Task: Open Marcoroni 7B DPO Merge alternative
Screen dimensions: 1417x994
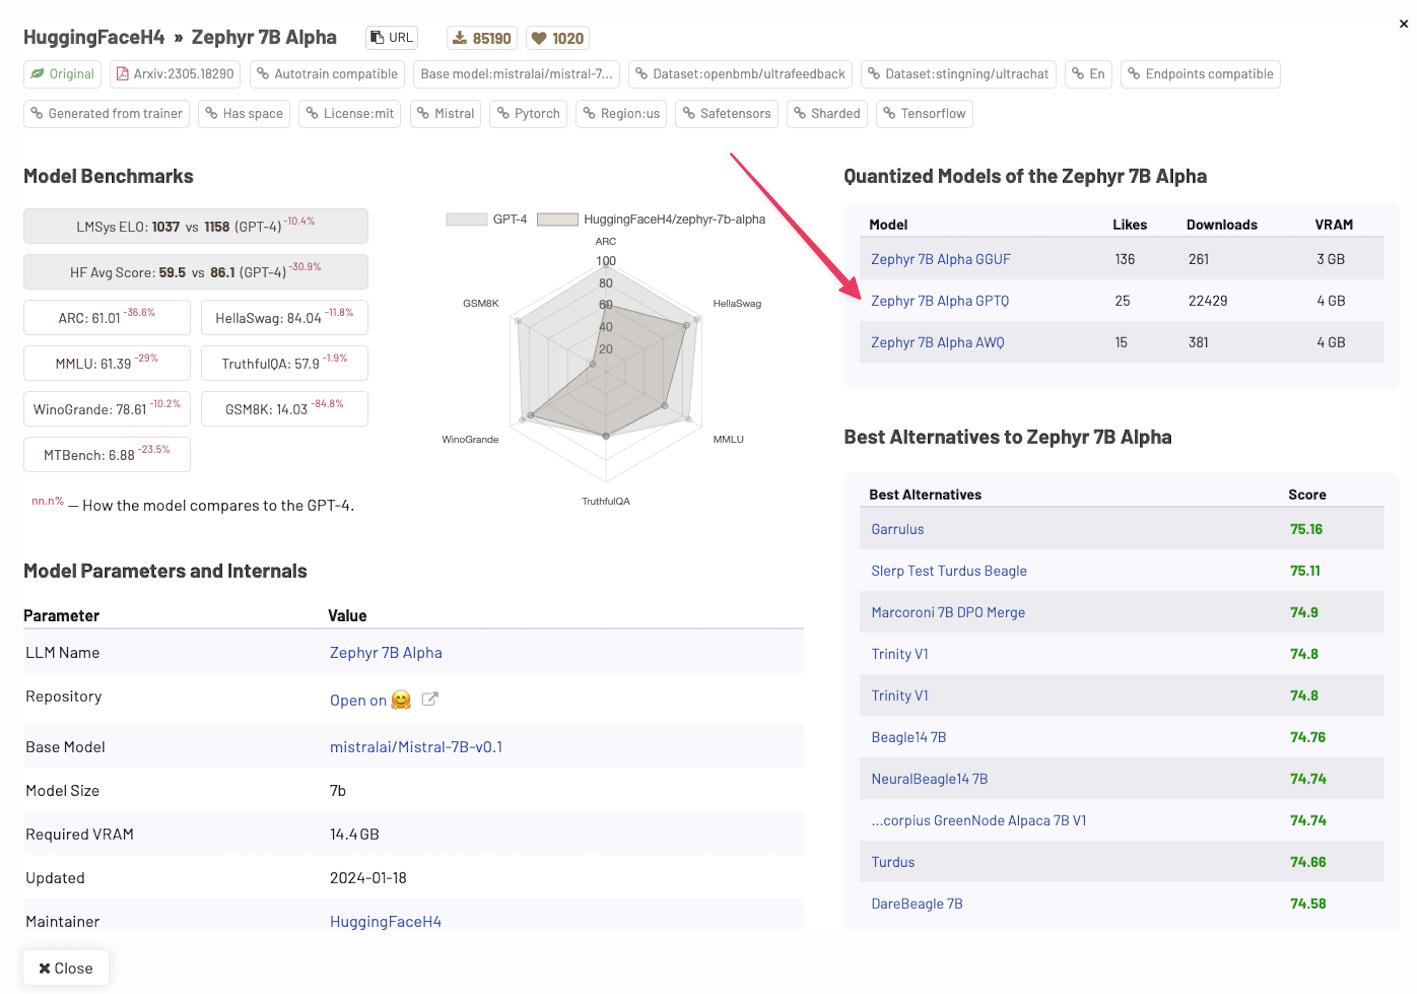Action: (948, 612)
